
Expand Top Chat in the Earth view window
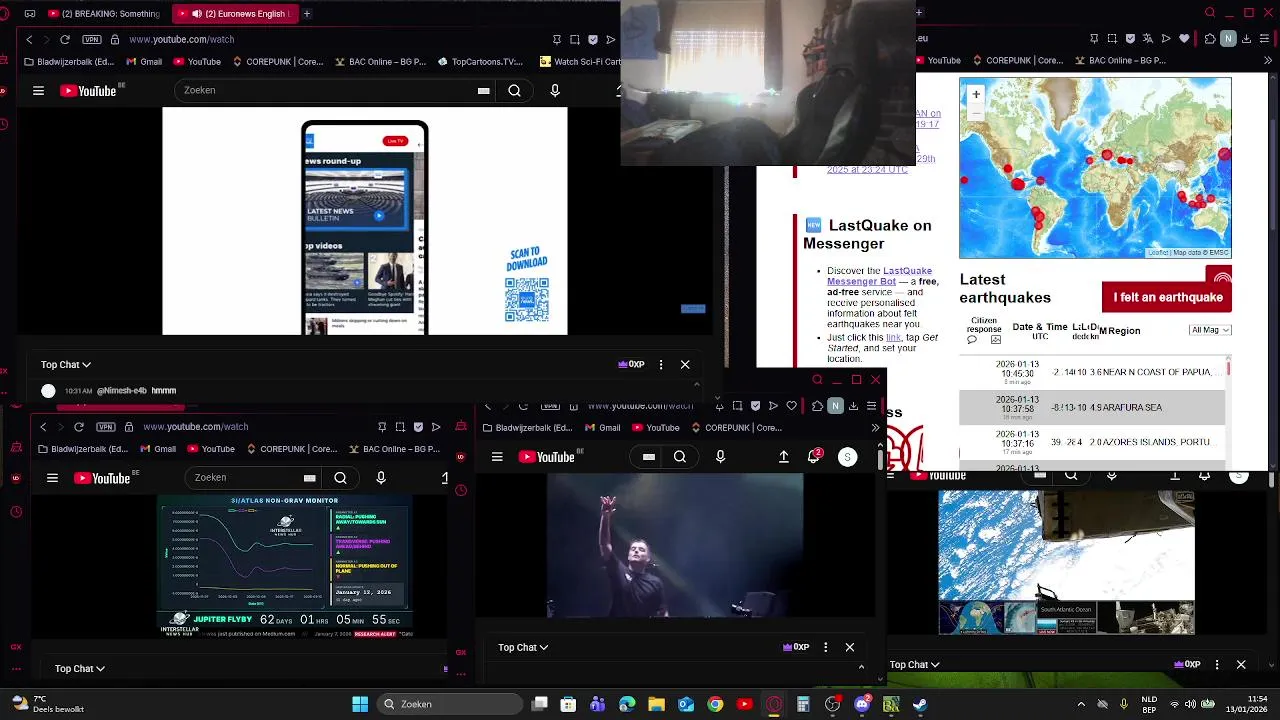pos(915,664)
